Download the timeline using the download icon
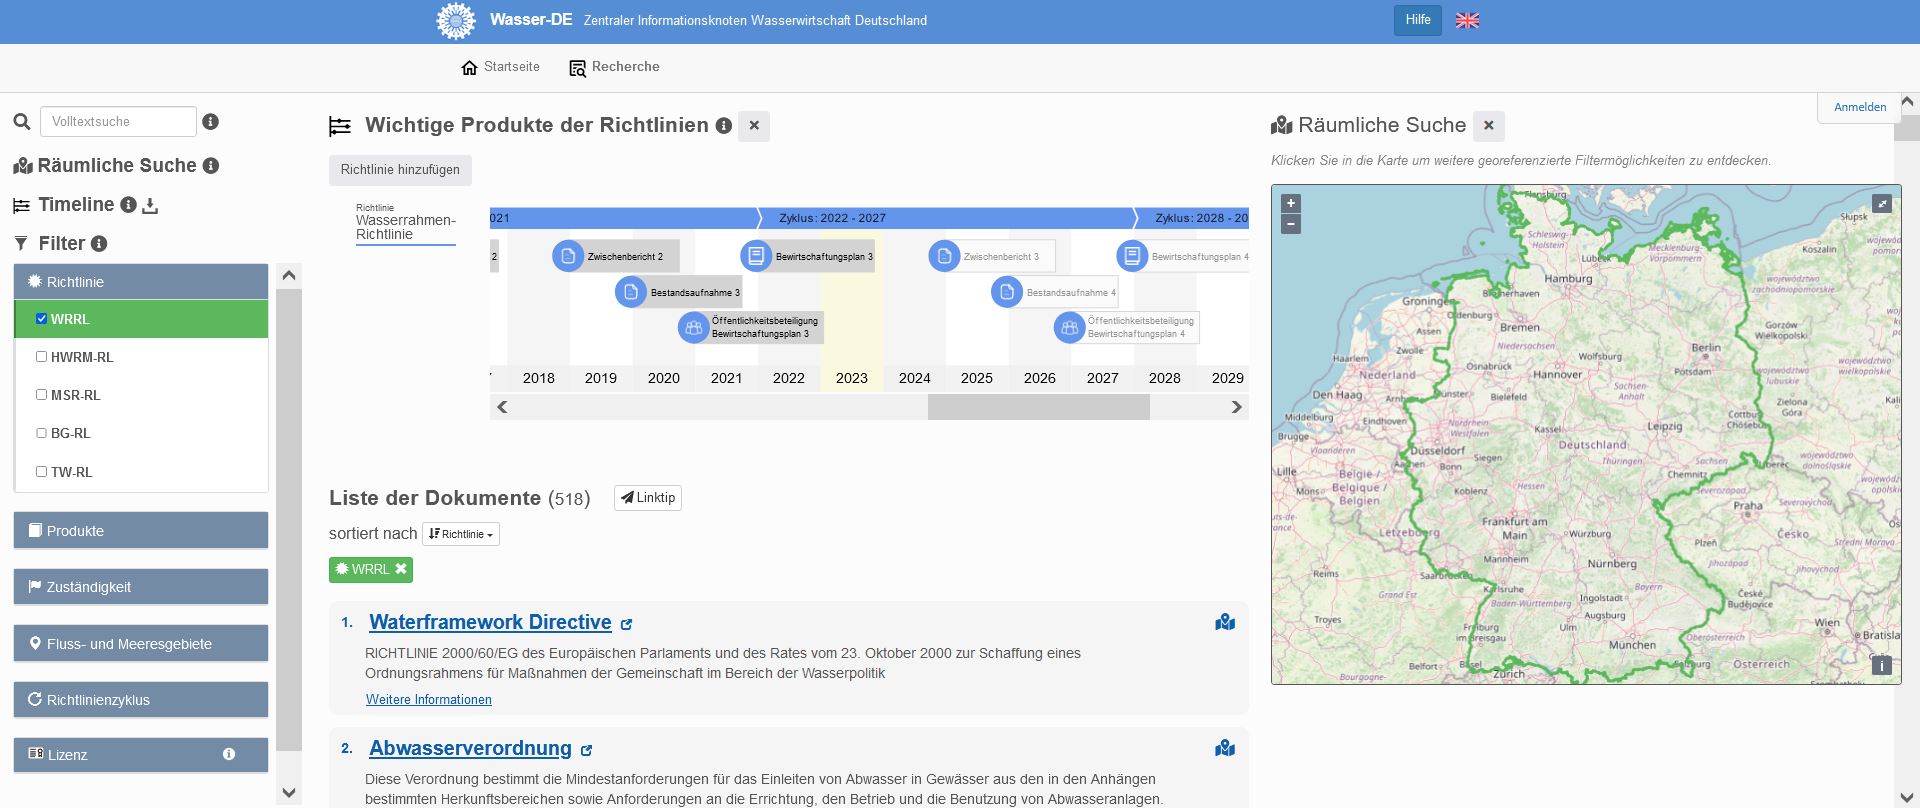This screenshot has width=1920, height=808. coord(151,206)
